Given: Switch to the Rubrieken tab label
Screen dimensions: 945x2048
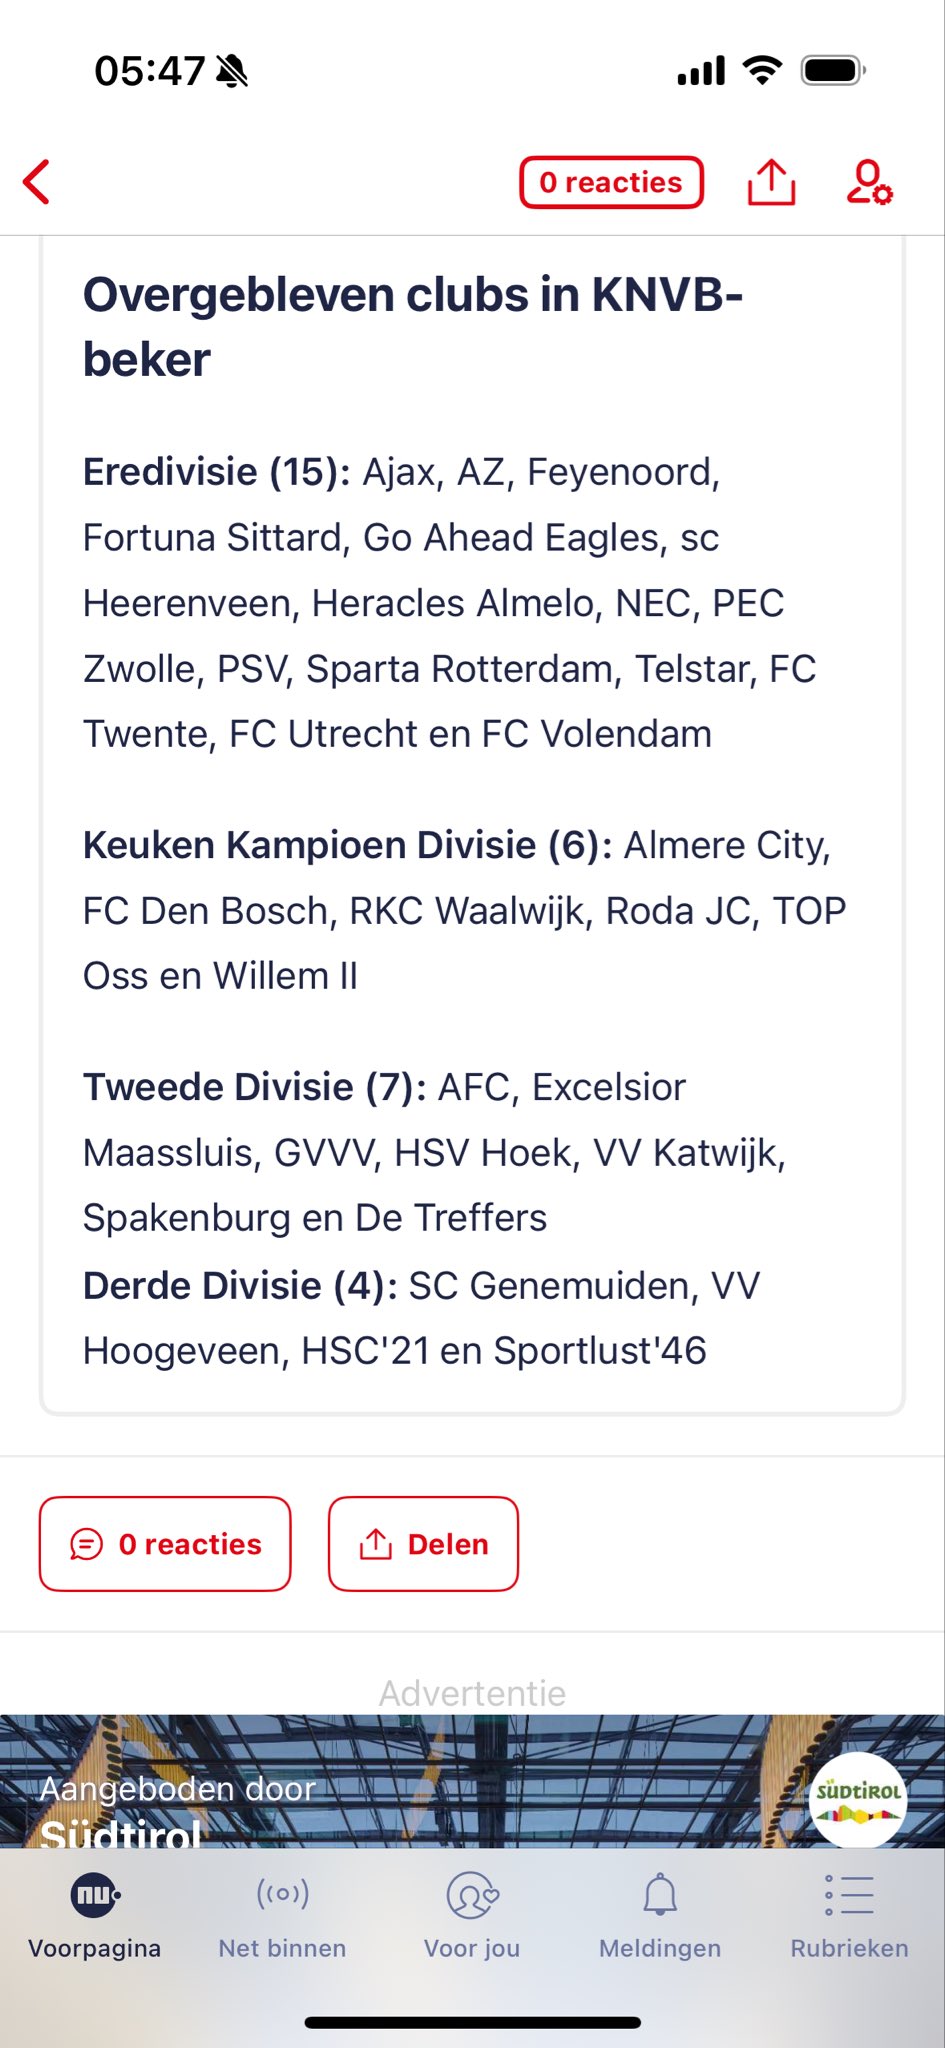Looking at the screenshot, I should click(x=849, y=1948).
